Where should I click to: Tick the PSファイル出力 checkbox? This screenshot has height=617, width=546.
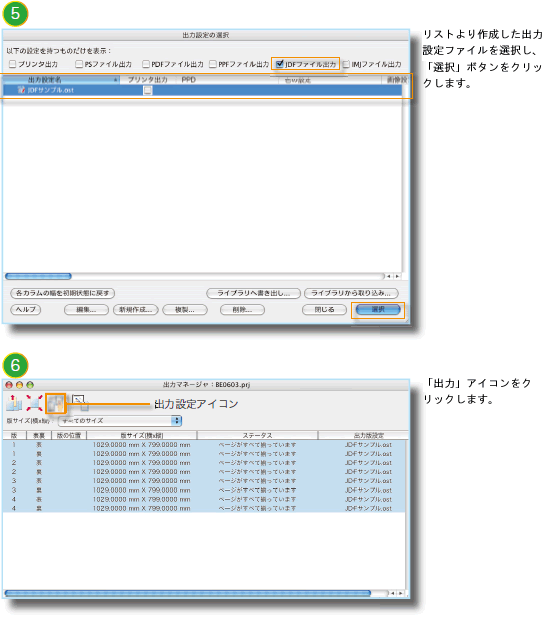click(79, 64)
